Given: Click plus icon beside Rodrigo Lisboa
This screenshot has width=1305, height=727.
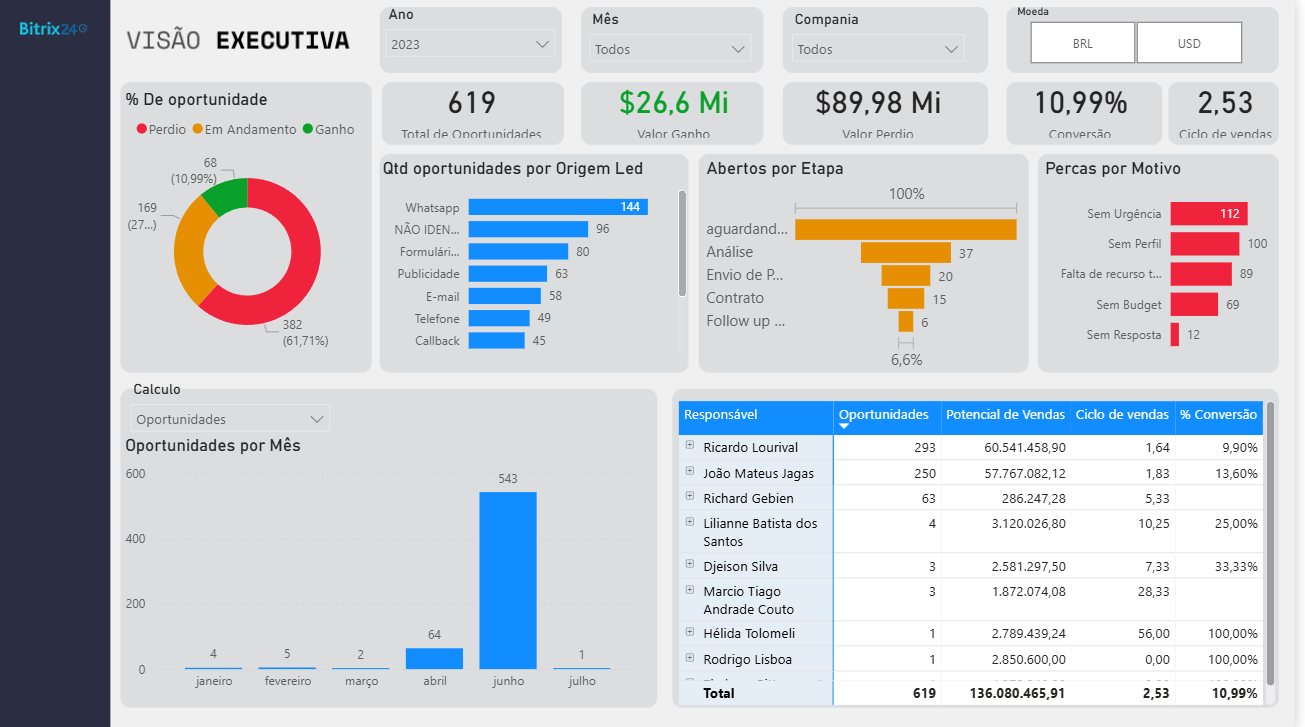Looking at the screenshot, I should point(690,658).
